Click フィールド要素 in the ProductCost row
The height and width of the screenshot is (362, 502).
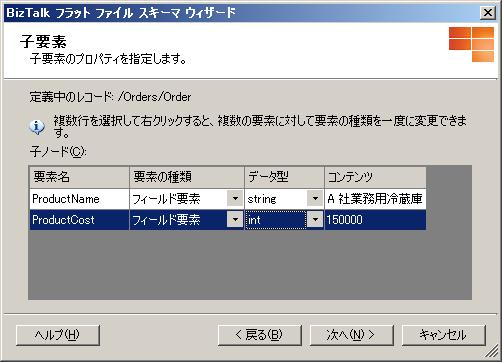click(166, 220)
